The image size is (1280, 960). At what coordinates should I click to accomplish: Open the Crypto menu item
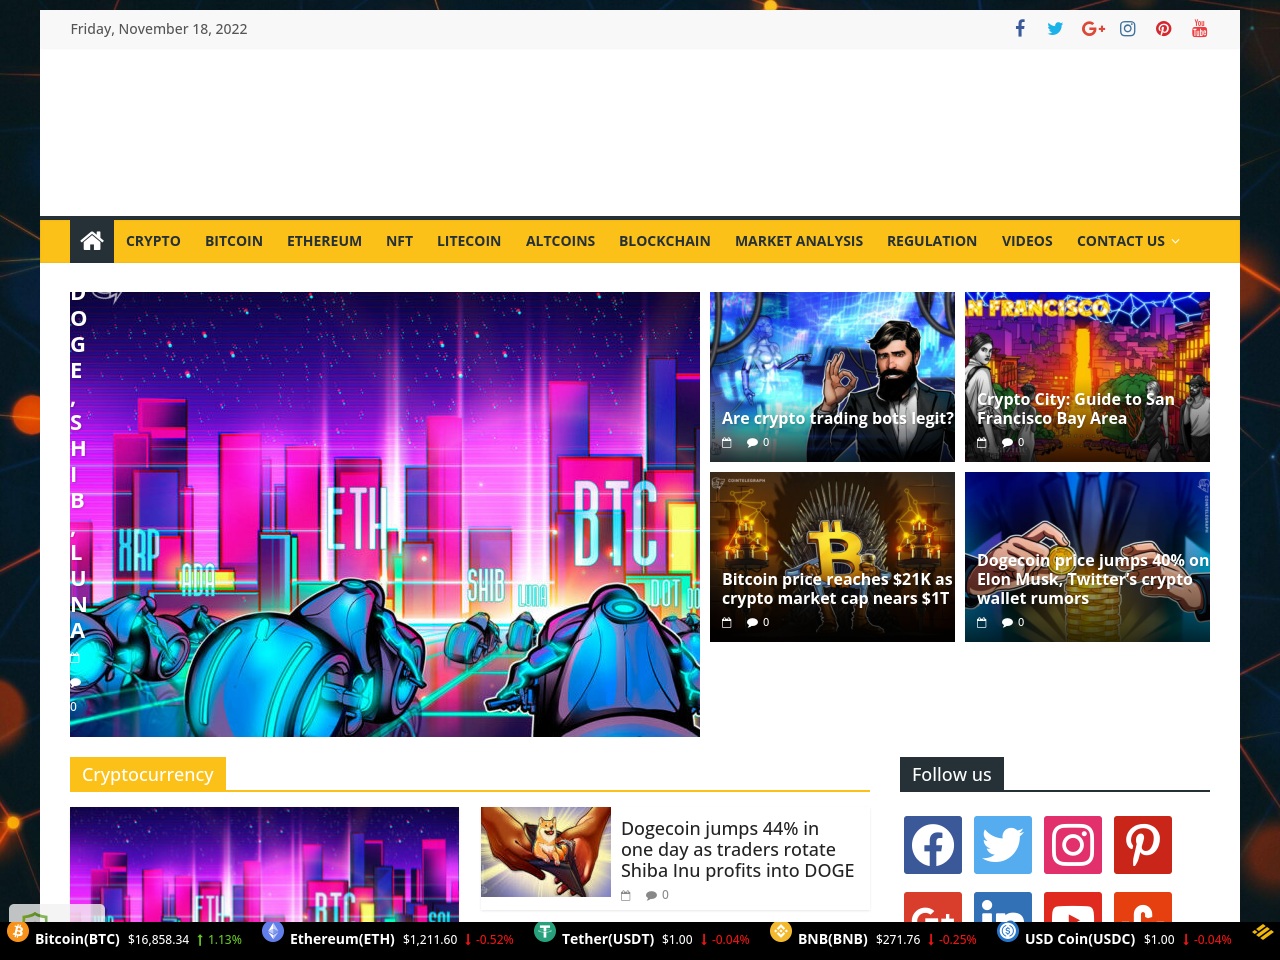[x=153, y=241]
